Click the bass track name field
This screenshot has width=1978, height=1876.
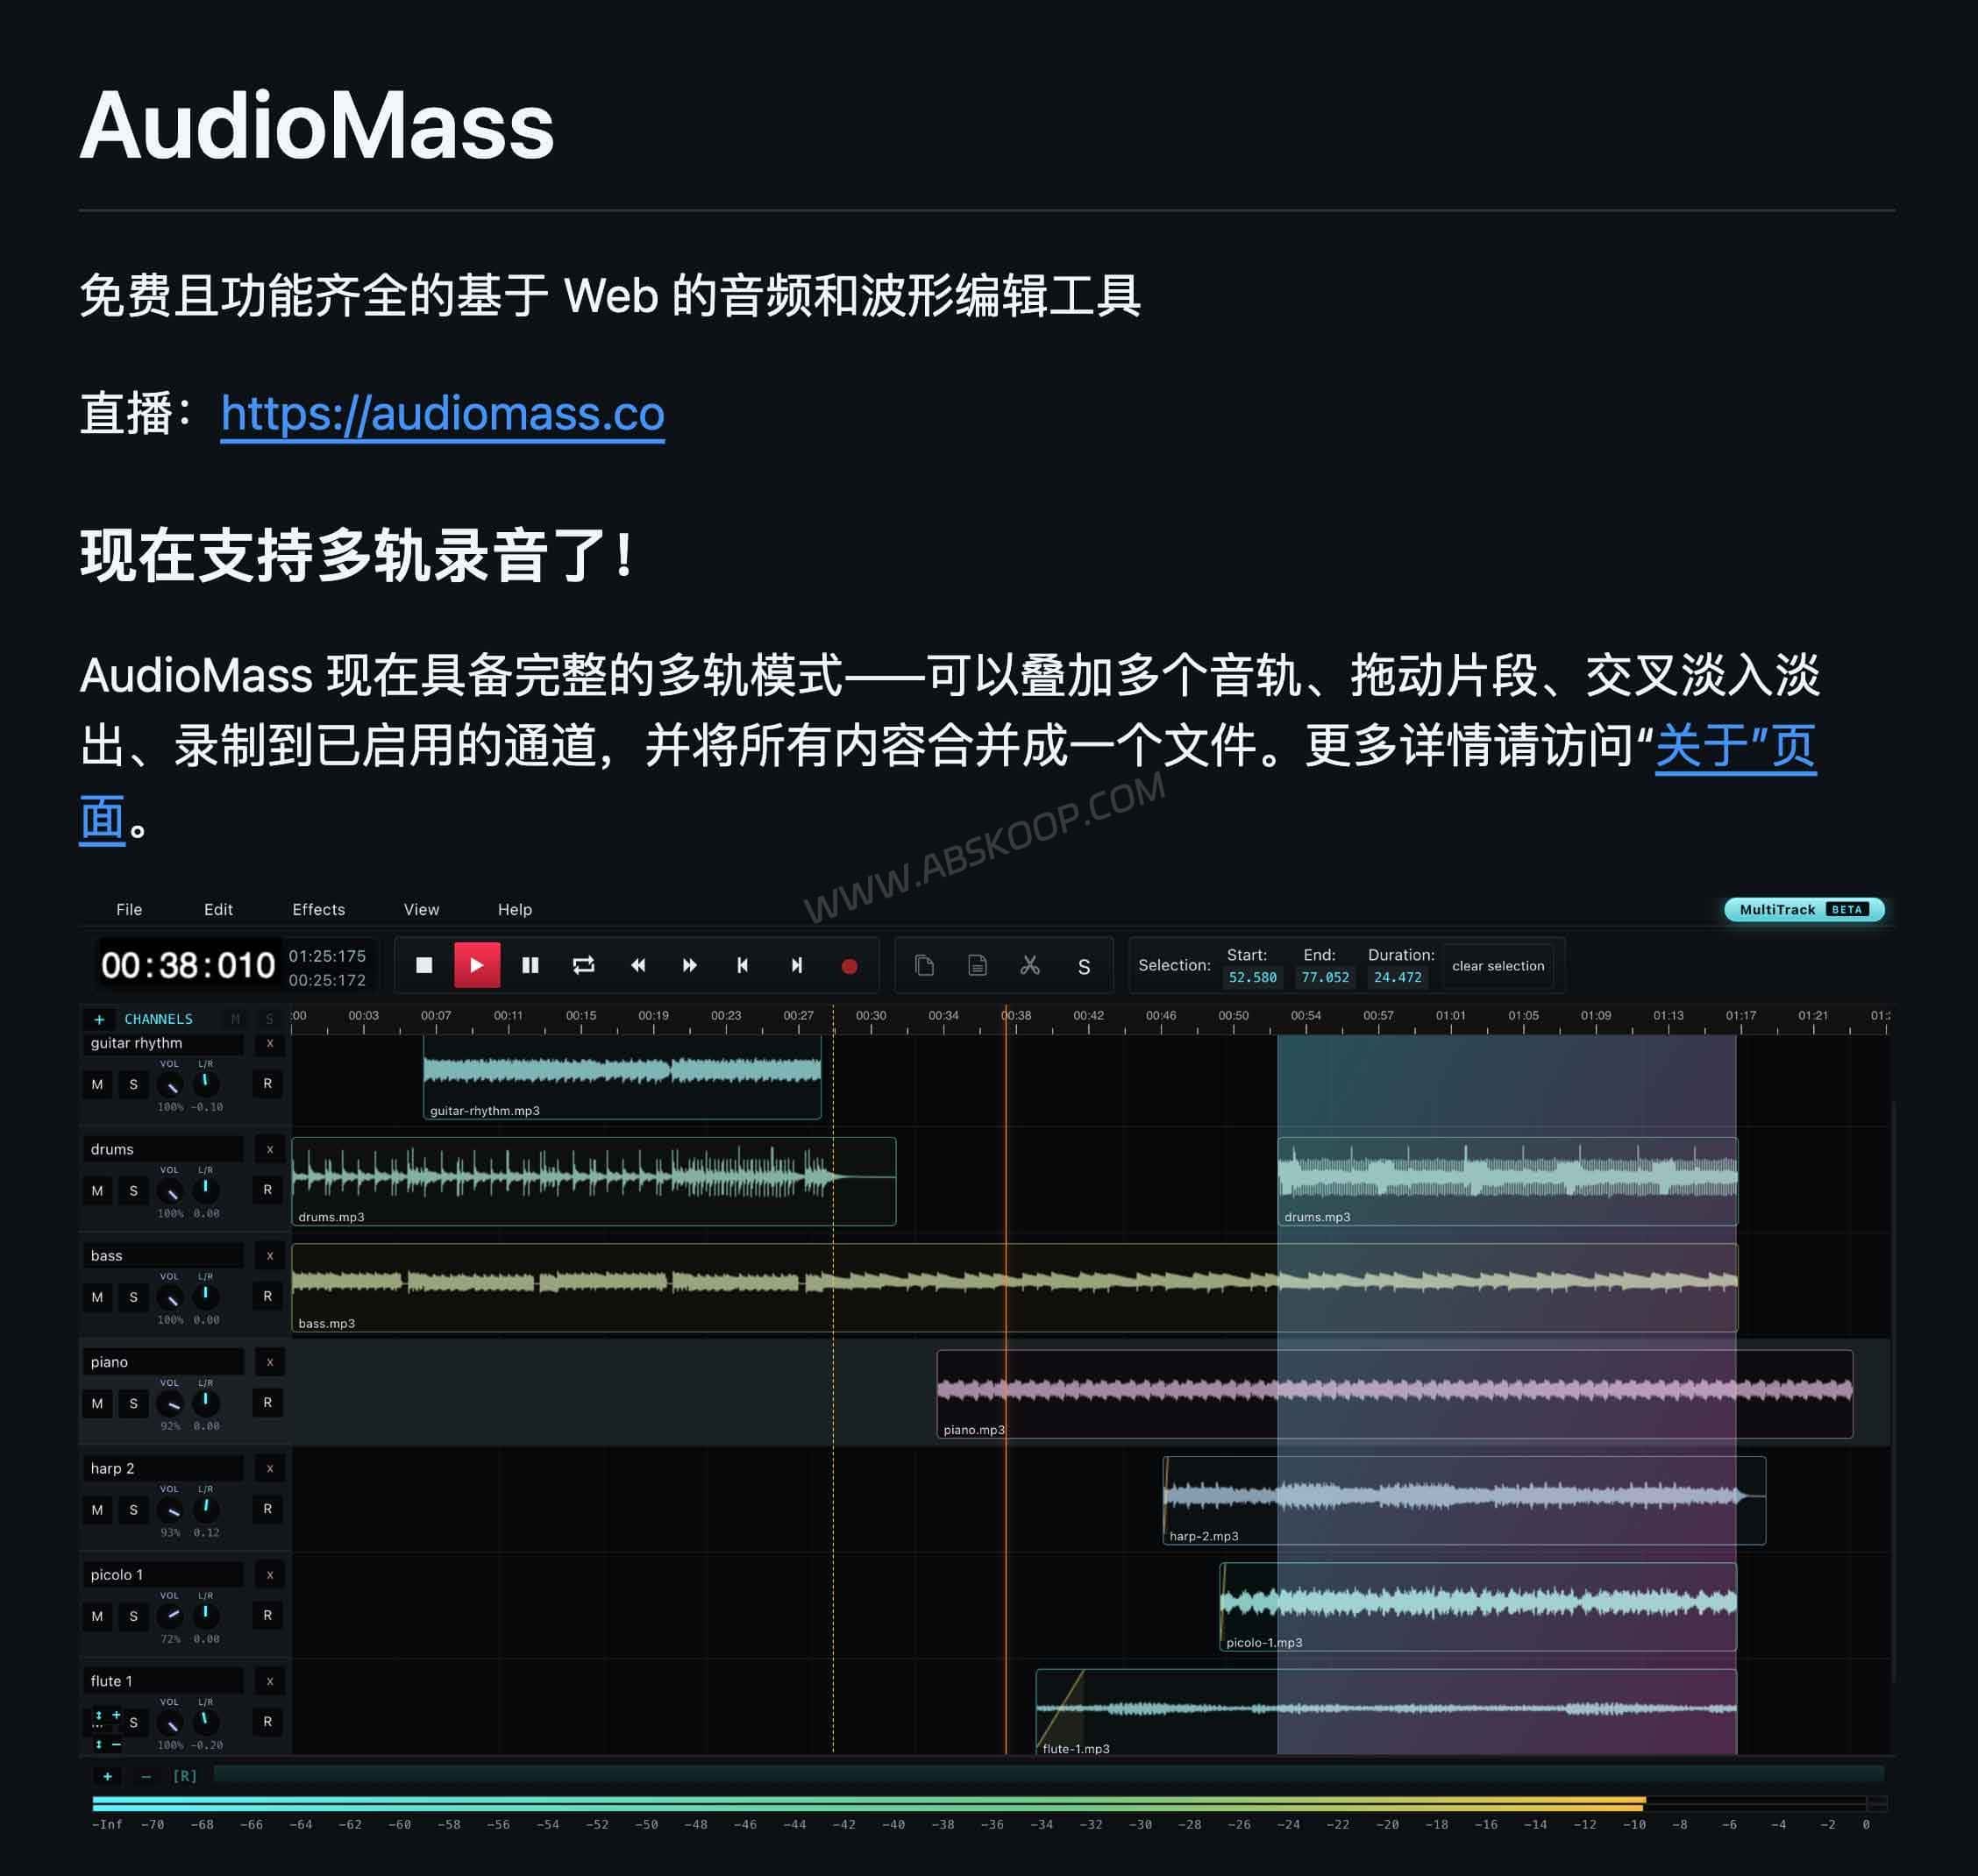162,1255
